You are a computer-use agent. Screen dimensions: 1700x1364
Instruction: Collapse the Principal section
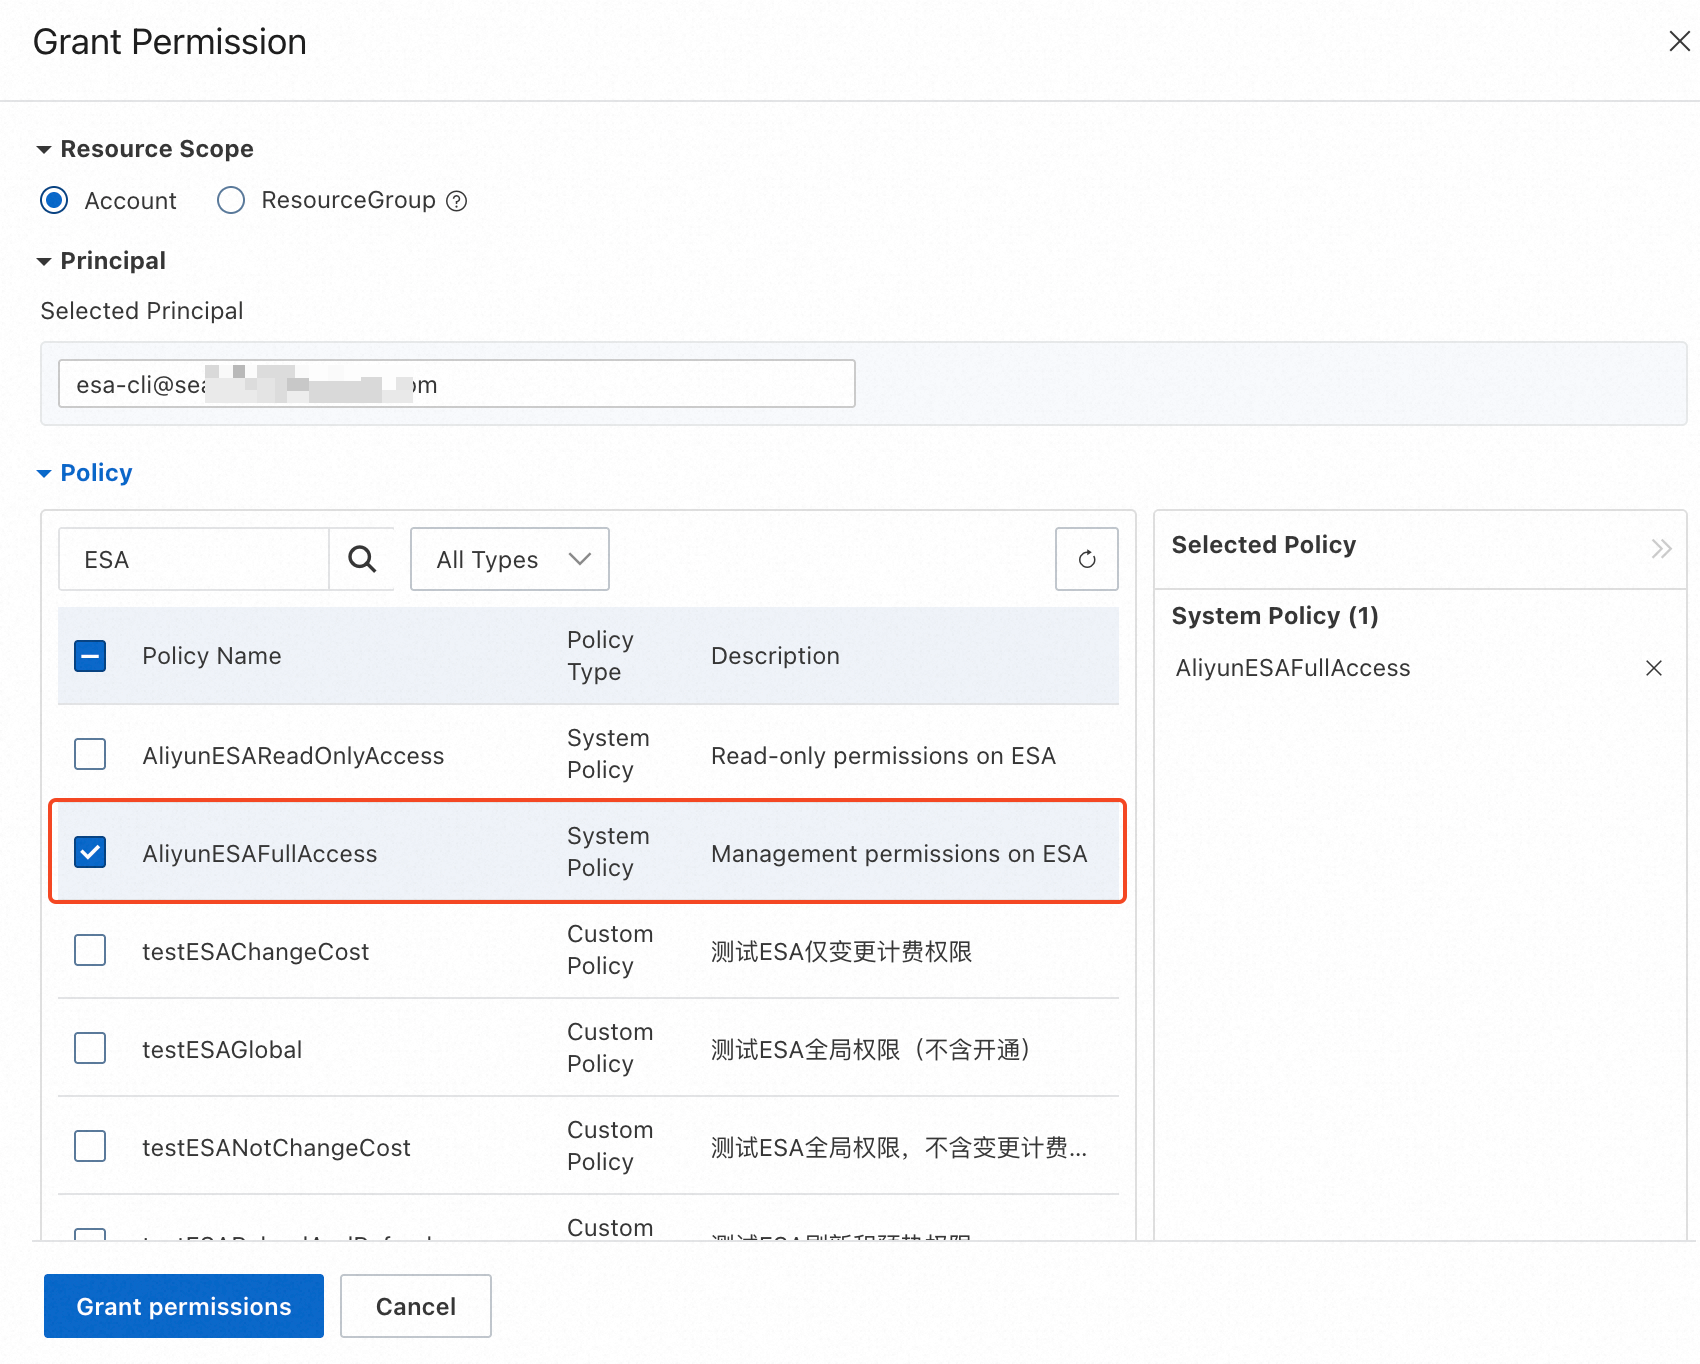coord(44,262)
